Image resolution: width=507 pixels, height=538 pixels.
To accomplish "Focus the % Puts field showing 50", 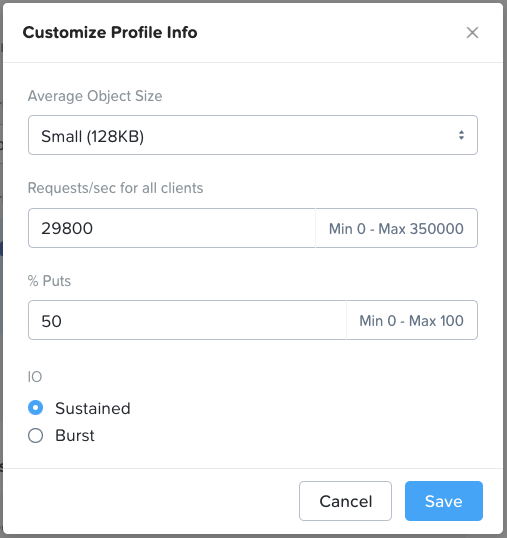I will point(187,320).
